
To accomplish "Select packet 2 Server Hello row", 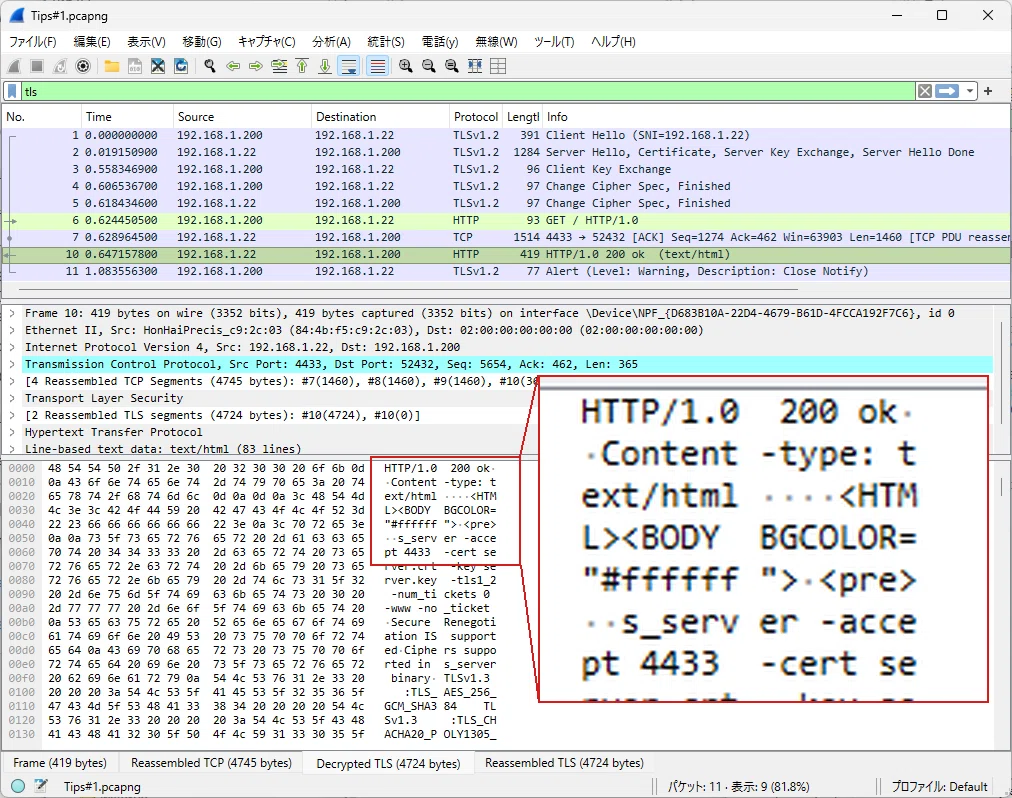I will coord(505,152).
